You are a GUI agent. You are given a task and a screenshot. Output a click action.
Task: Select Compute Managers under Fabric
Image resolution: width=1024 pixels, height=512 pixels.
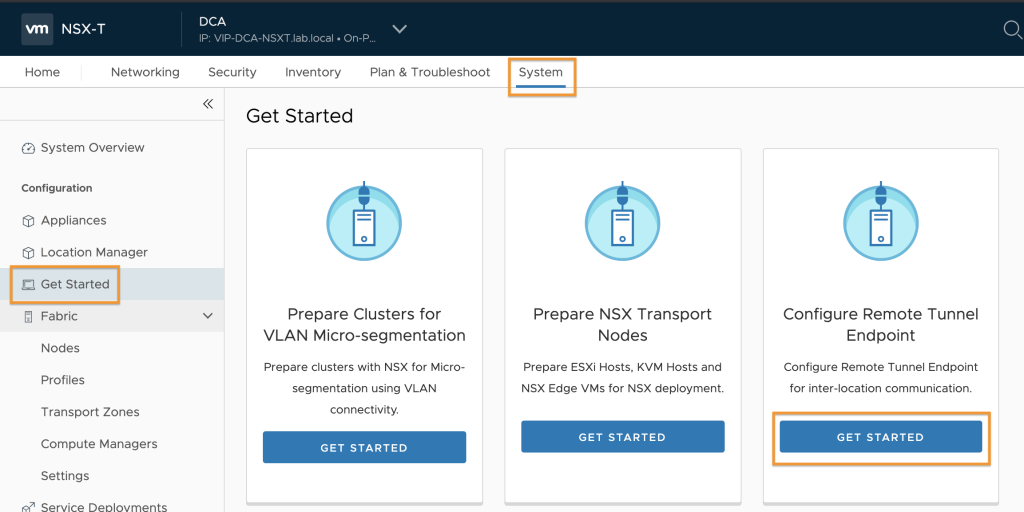click(99, 444)
